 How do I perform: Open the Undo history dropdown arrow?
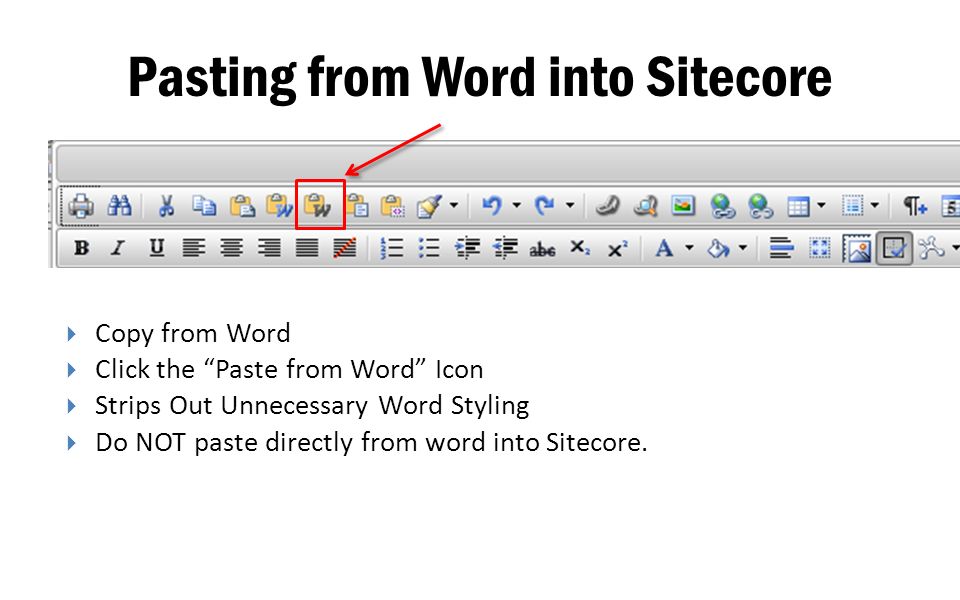517,205
